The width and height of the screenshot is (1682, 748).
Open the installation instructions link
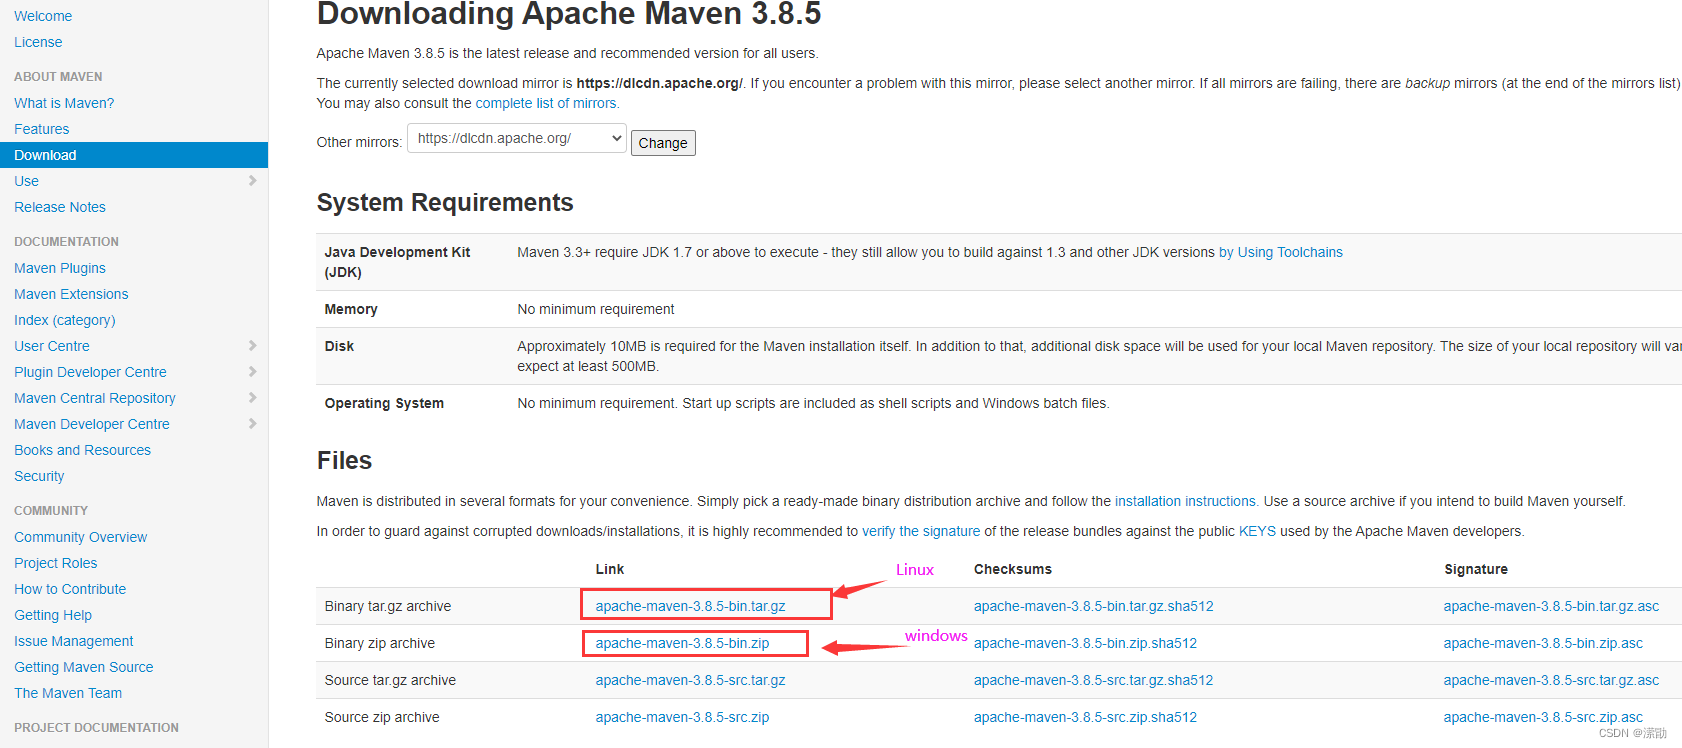1187,501
